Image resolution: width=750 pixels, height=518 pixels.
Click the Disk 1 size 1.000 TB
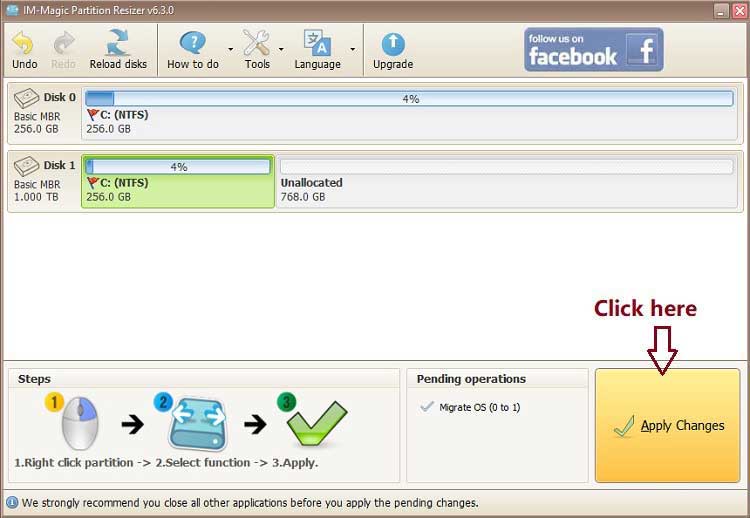coord(36,197)
